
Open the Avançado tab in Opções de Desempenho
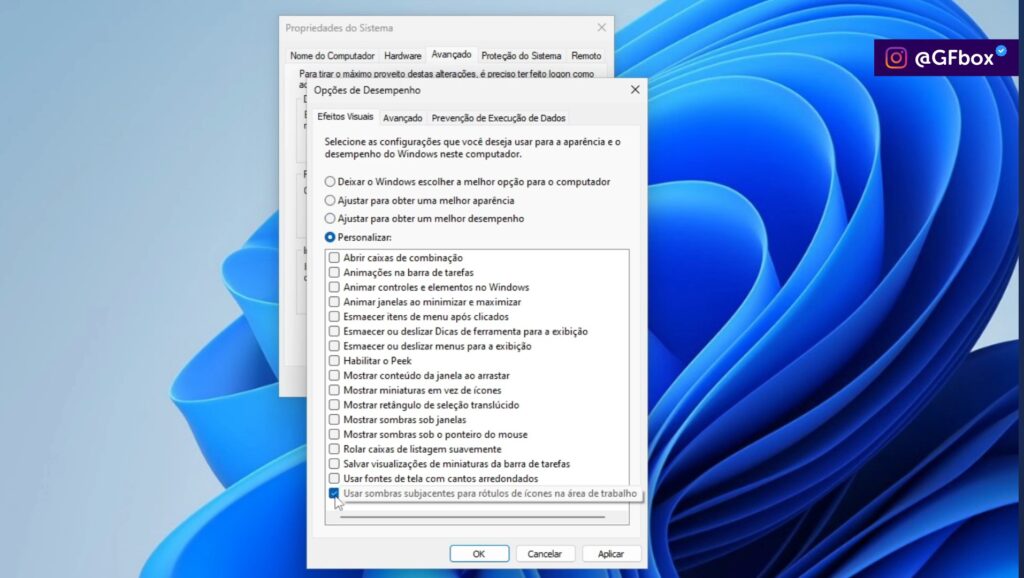(x=402, y=118)
